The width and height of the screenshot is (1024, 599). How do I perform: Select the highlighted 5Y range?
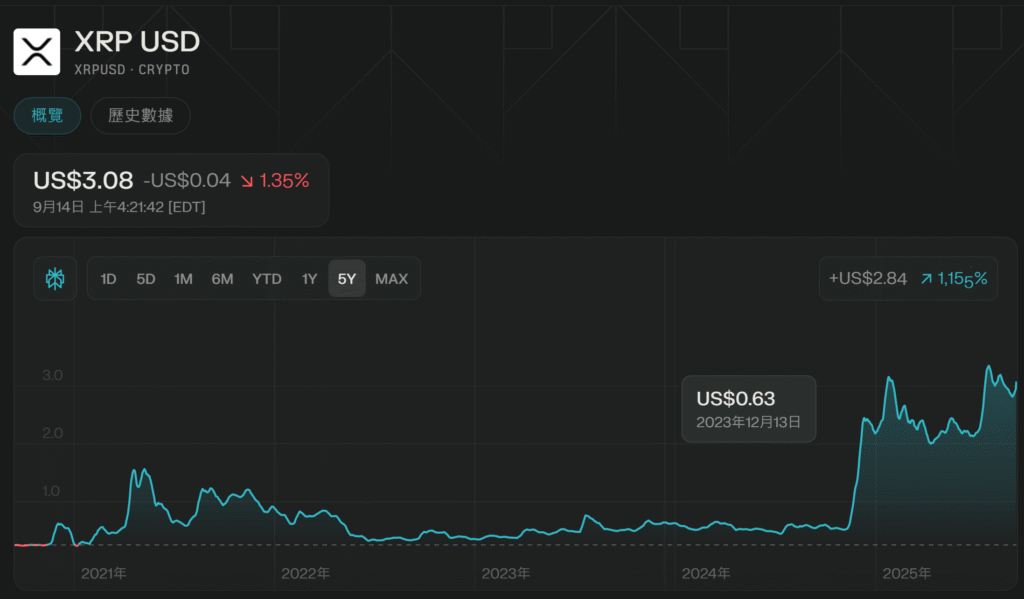pos(347,279)
